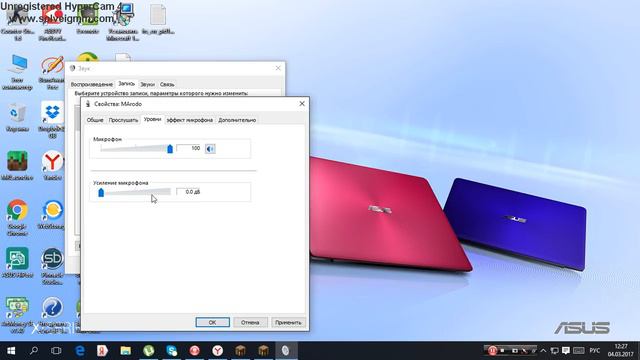The image size is (640, 360).
Task: Open the Дополнительно tab
Action: pyautogui.click(x=237, y=120)
